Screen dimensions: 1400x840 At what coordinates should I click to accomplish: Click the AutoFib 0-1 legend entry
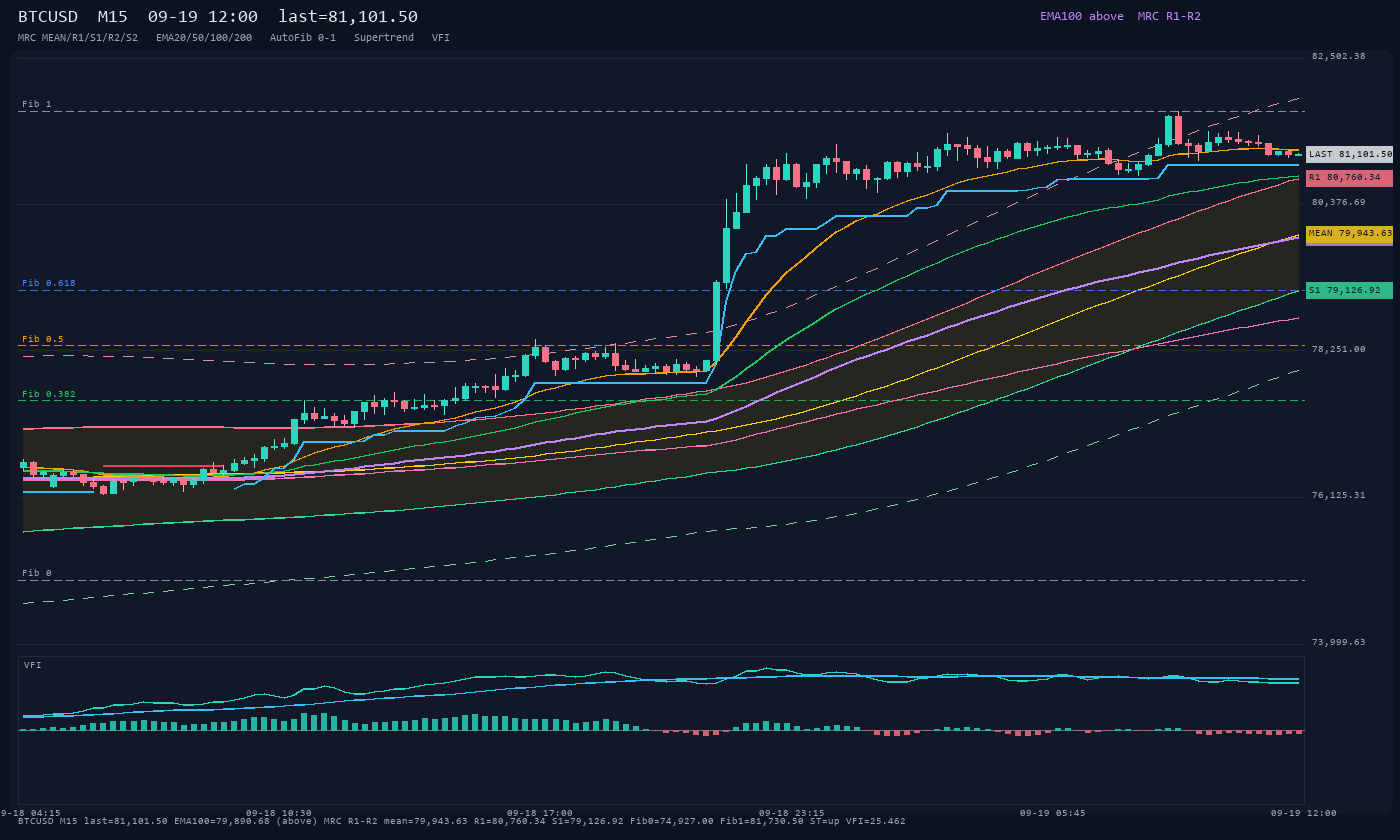click(303, 37)
